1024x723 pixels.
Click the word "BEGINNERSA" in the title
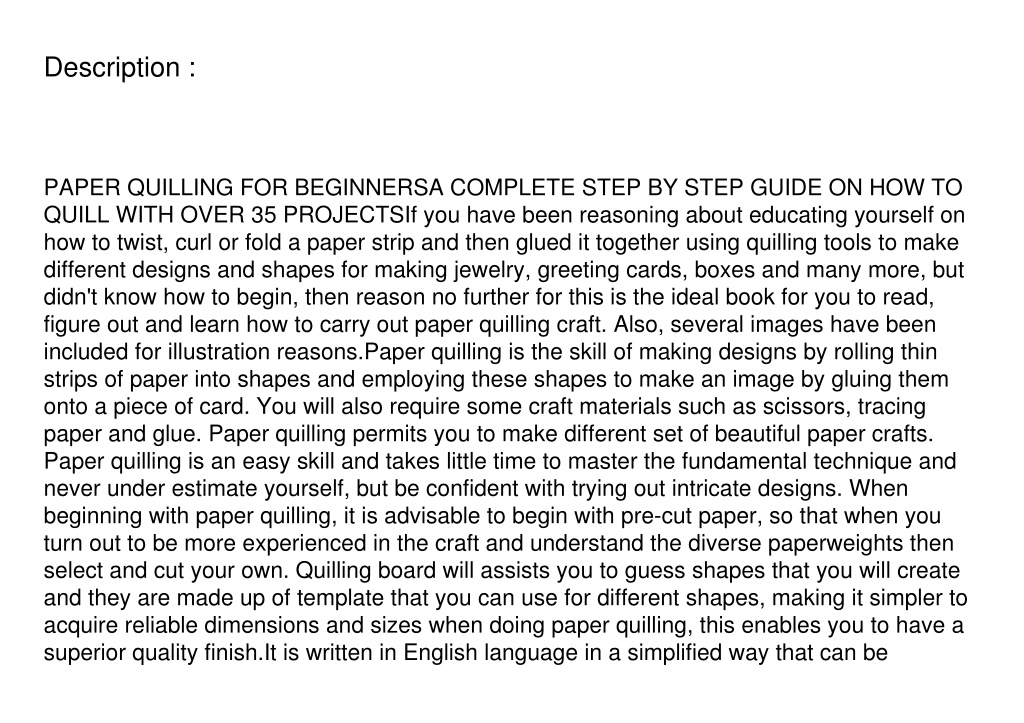[x=369, y=187]
